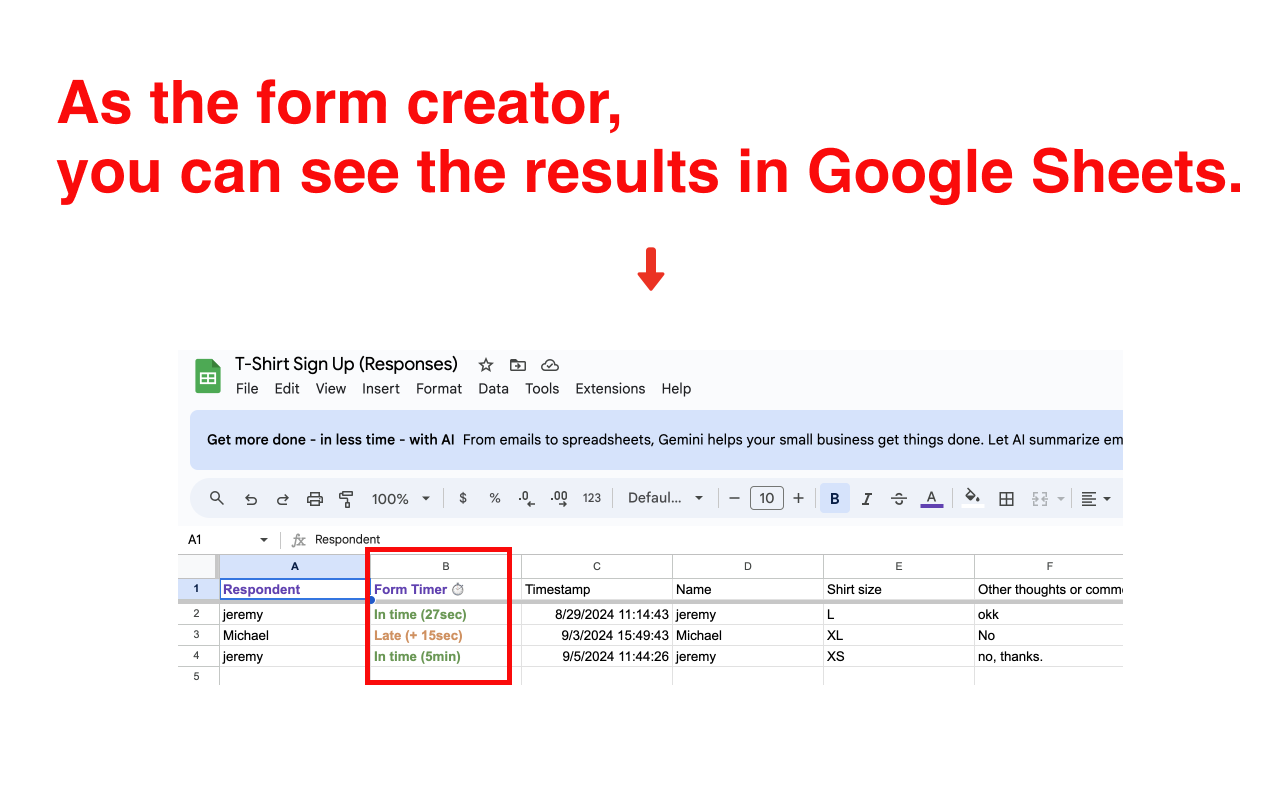This screenshot has width=1280, height=800.
Task: Open search within the spreadsheet toolbar
Action: (x=217, y=497)
